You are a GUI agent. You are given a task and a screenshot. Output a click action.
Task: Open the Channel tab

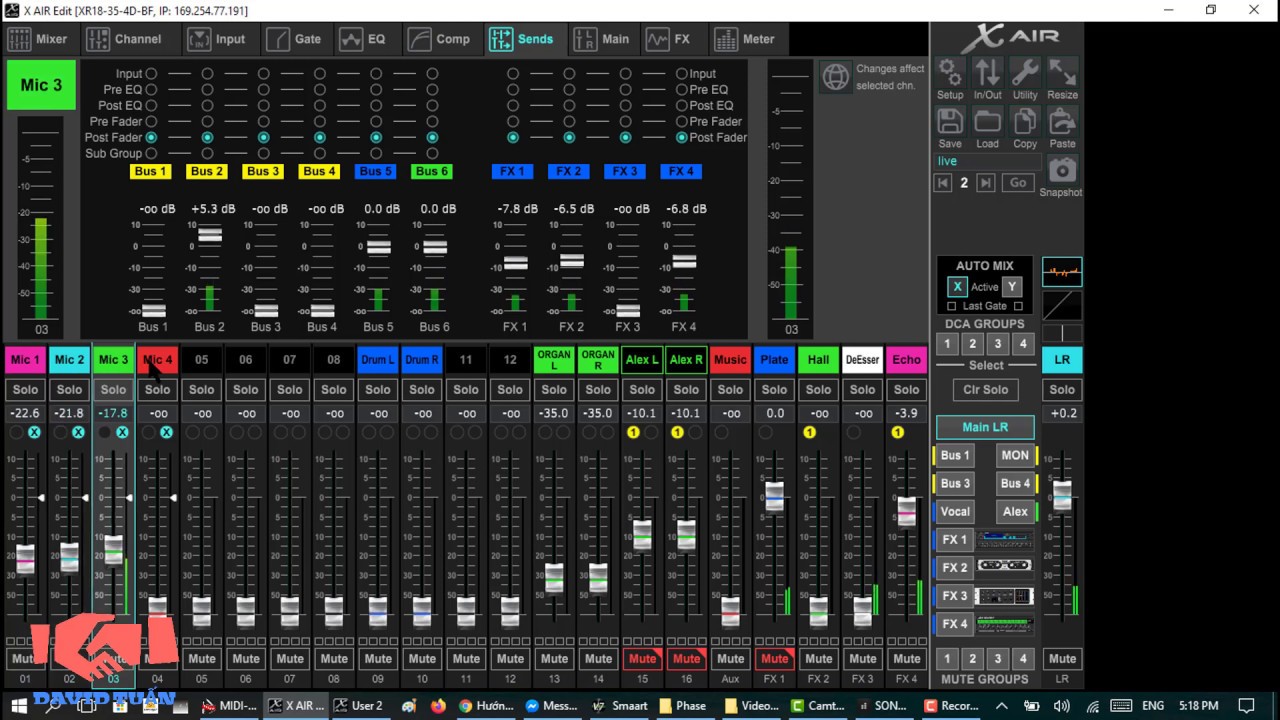tap(124, 39)
